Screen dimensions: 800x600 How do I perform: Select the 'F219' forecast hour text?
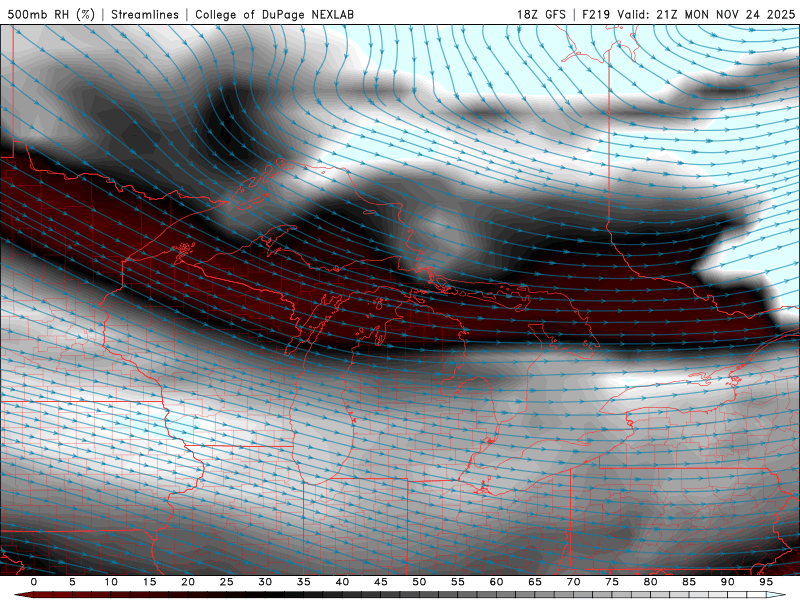coord(596,15)
